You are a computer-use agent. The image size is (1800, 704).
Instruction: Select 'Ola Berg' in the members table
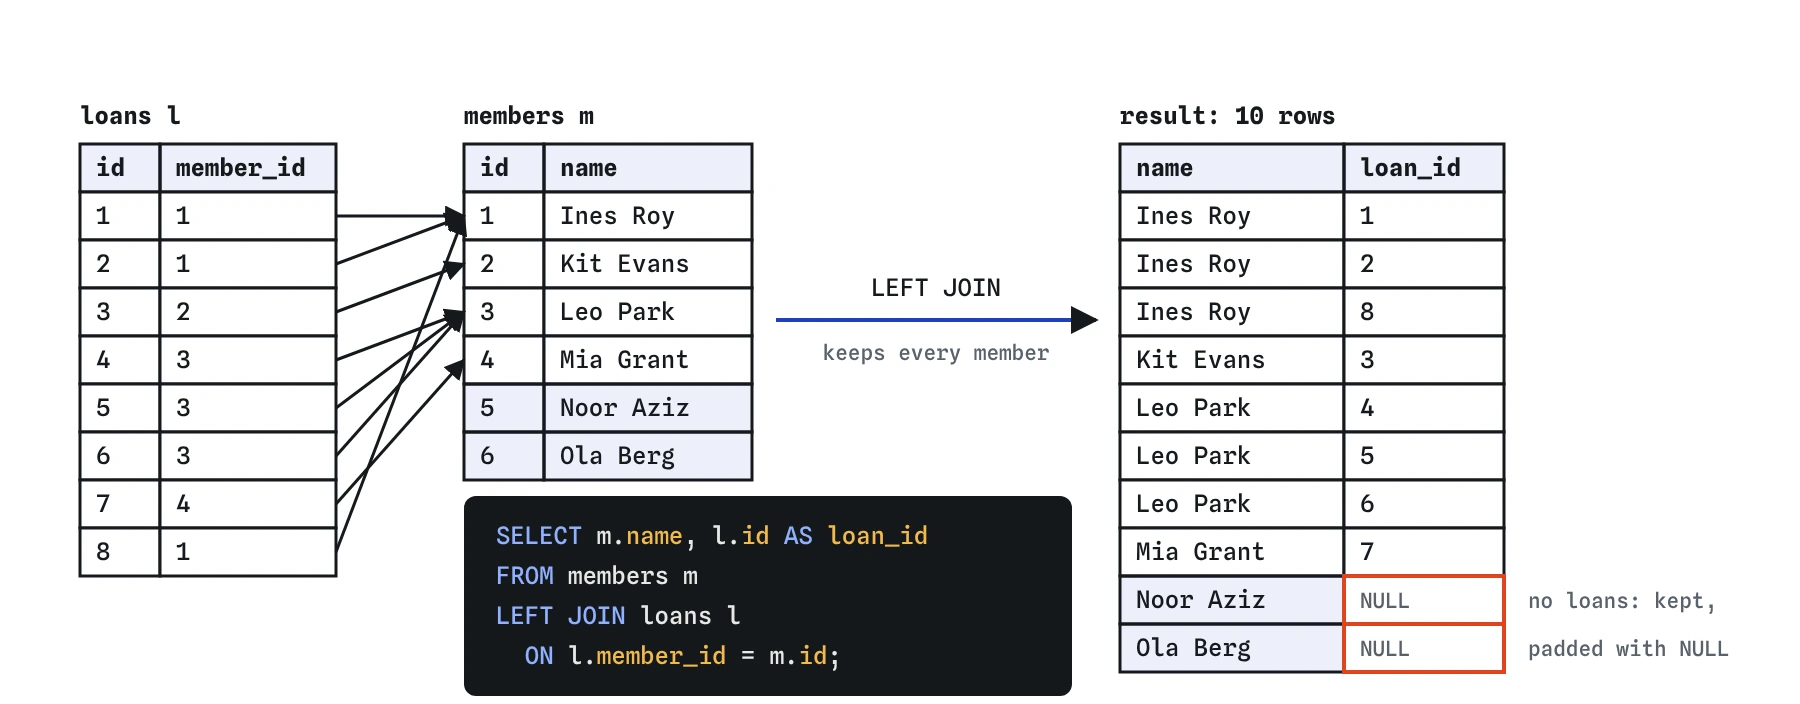[x=648, y=456]
